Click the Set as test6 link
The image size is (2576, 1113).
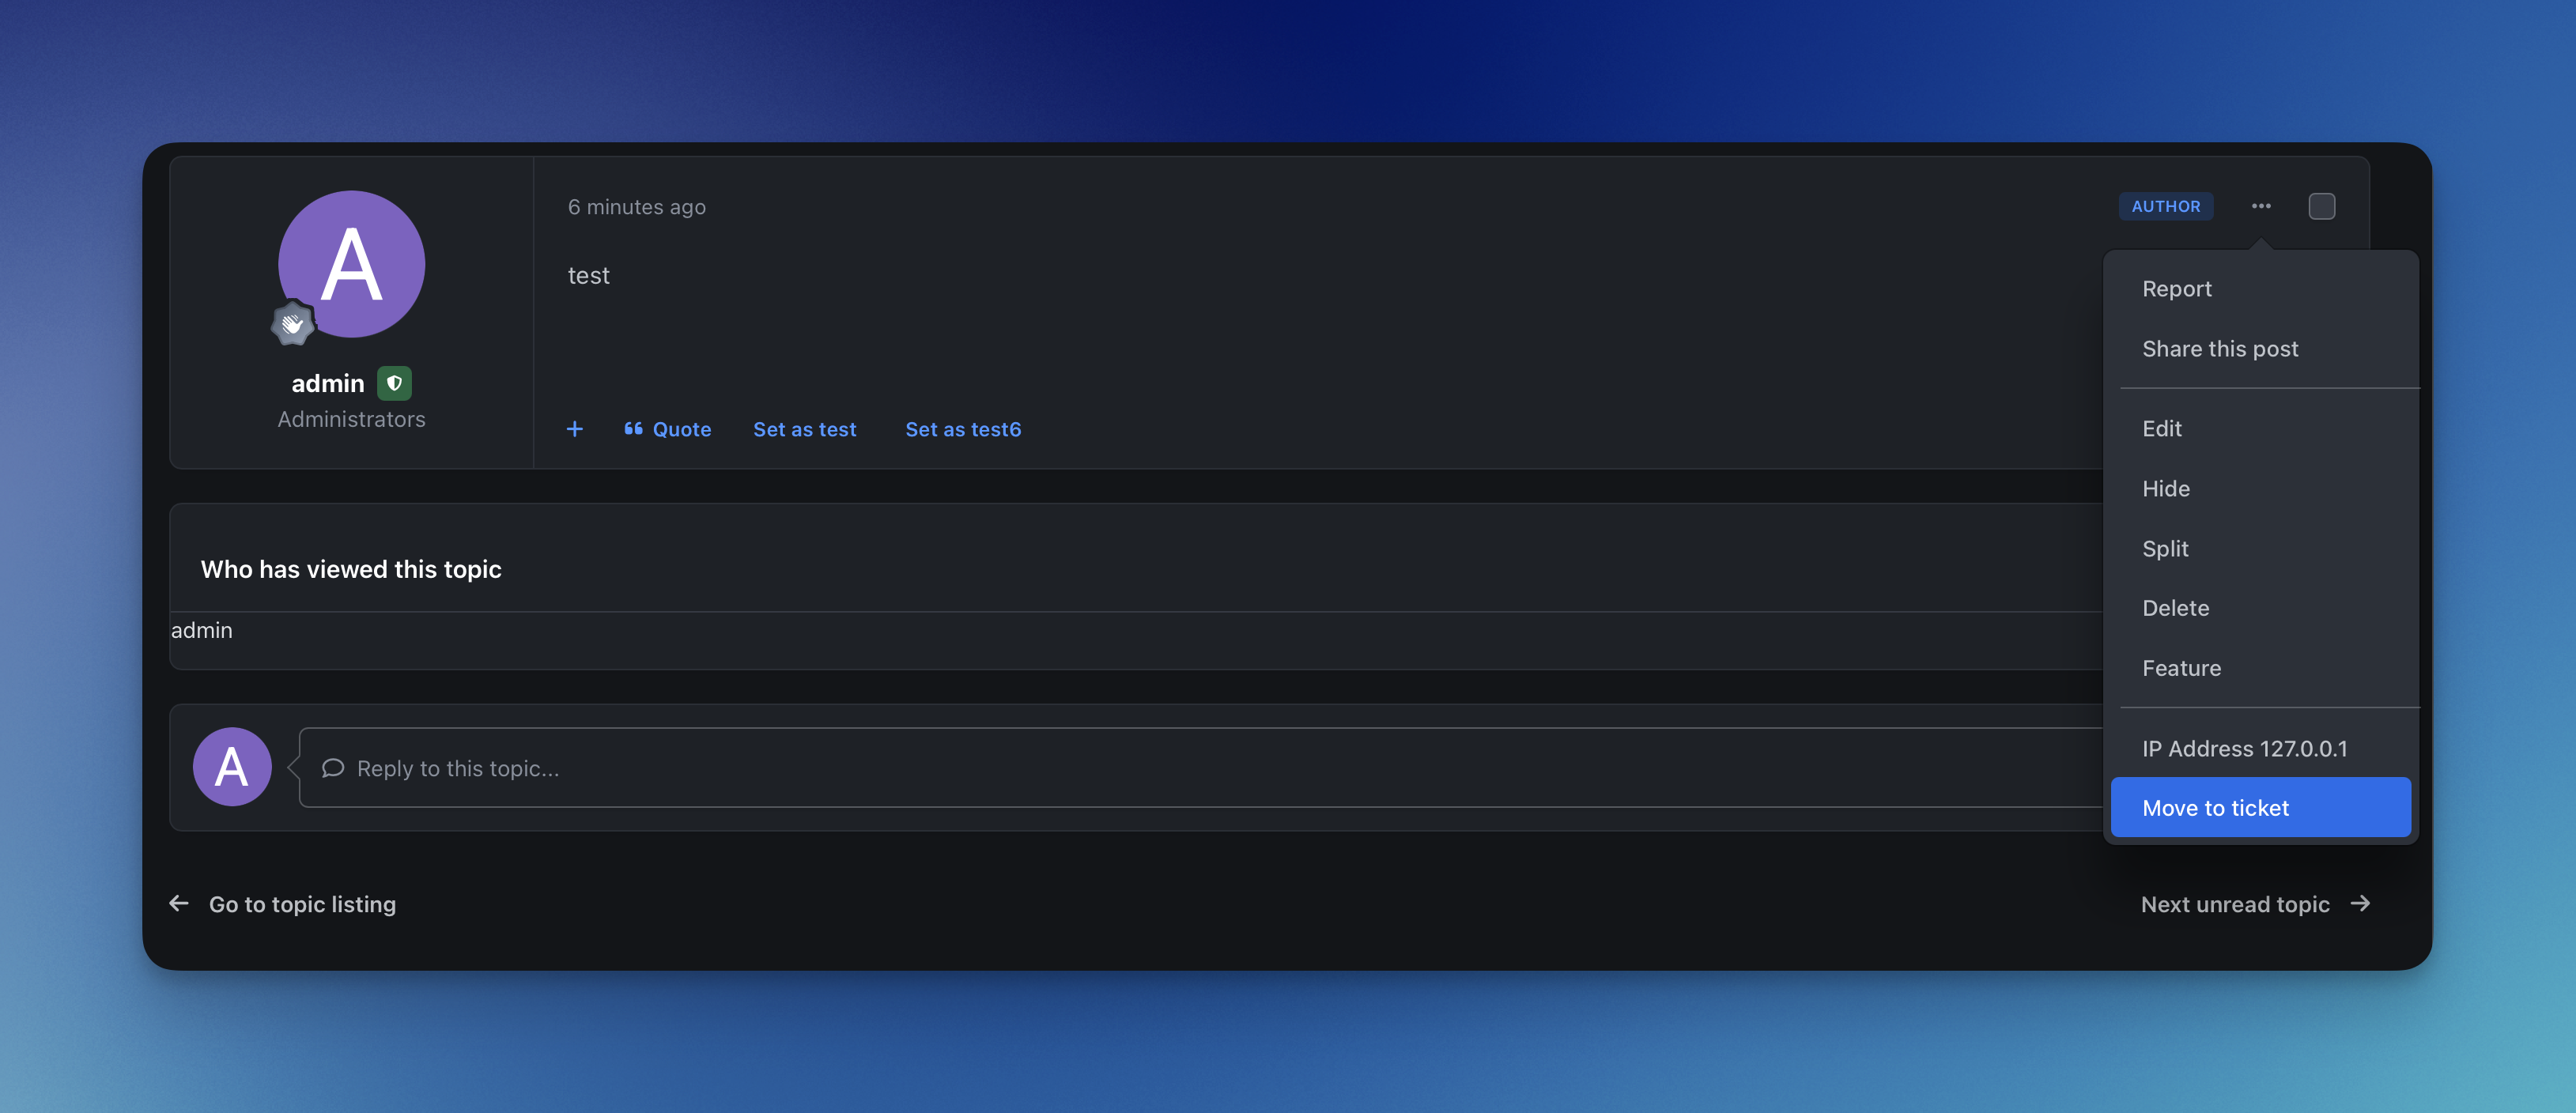click(x=962, y=429)
